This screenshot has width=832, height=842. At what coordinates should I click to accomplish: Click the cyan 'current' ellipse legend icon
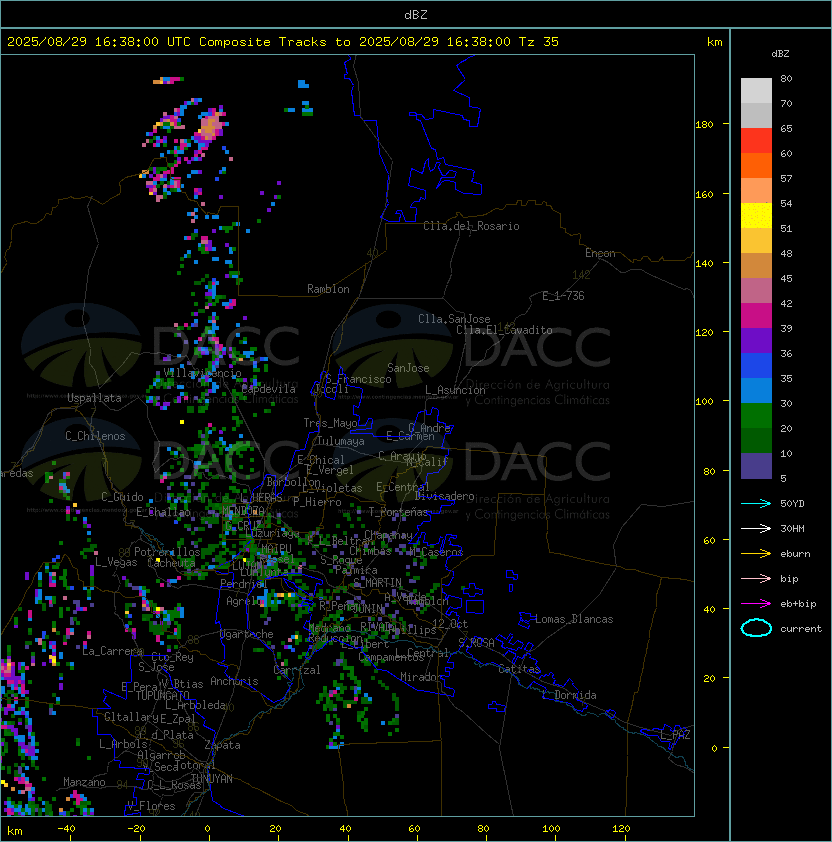(756, 628)
